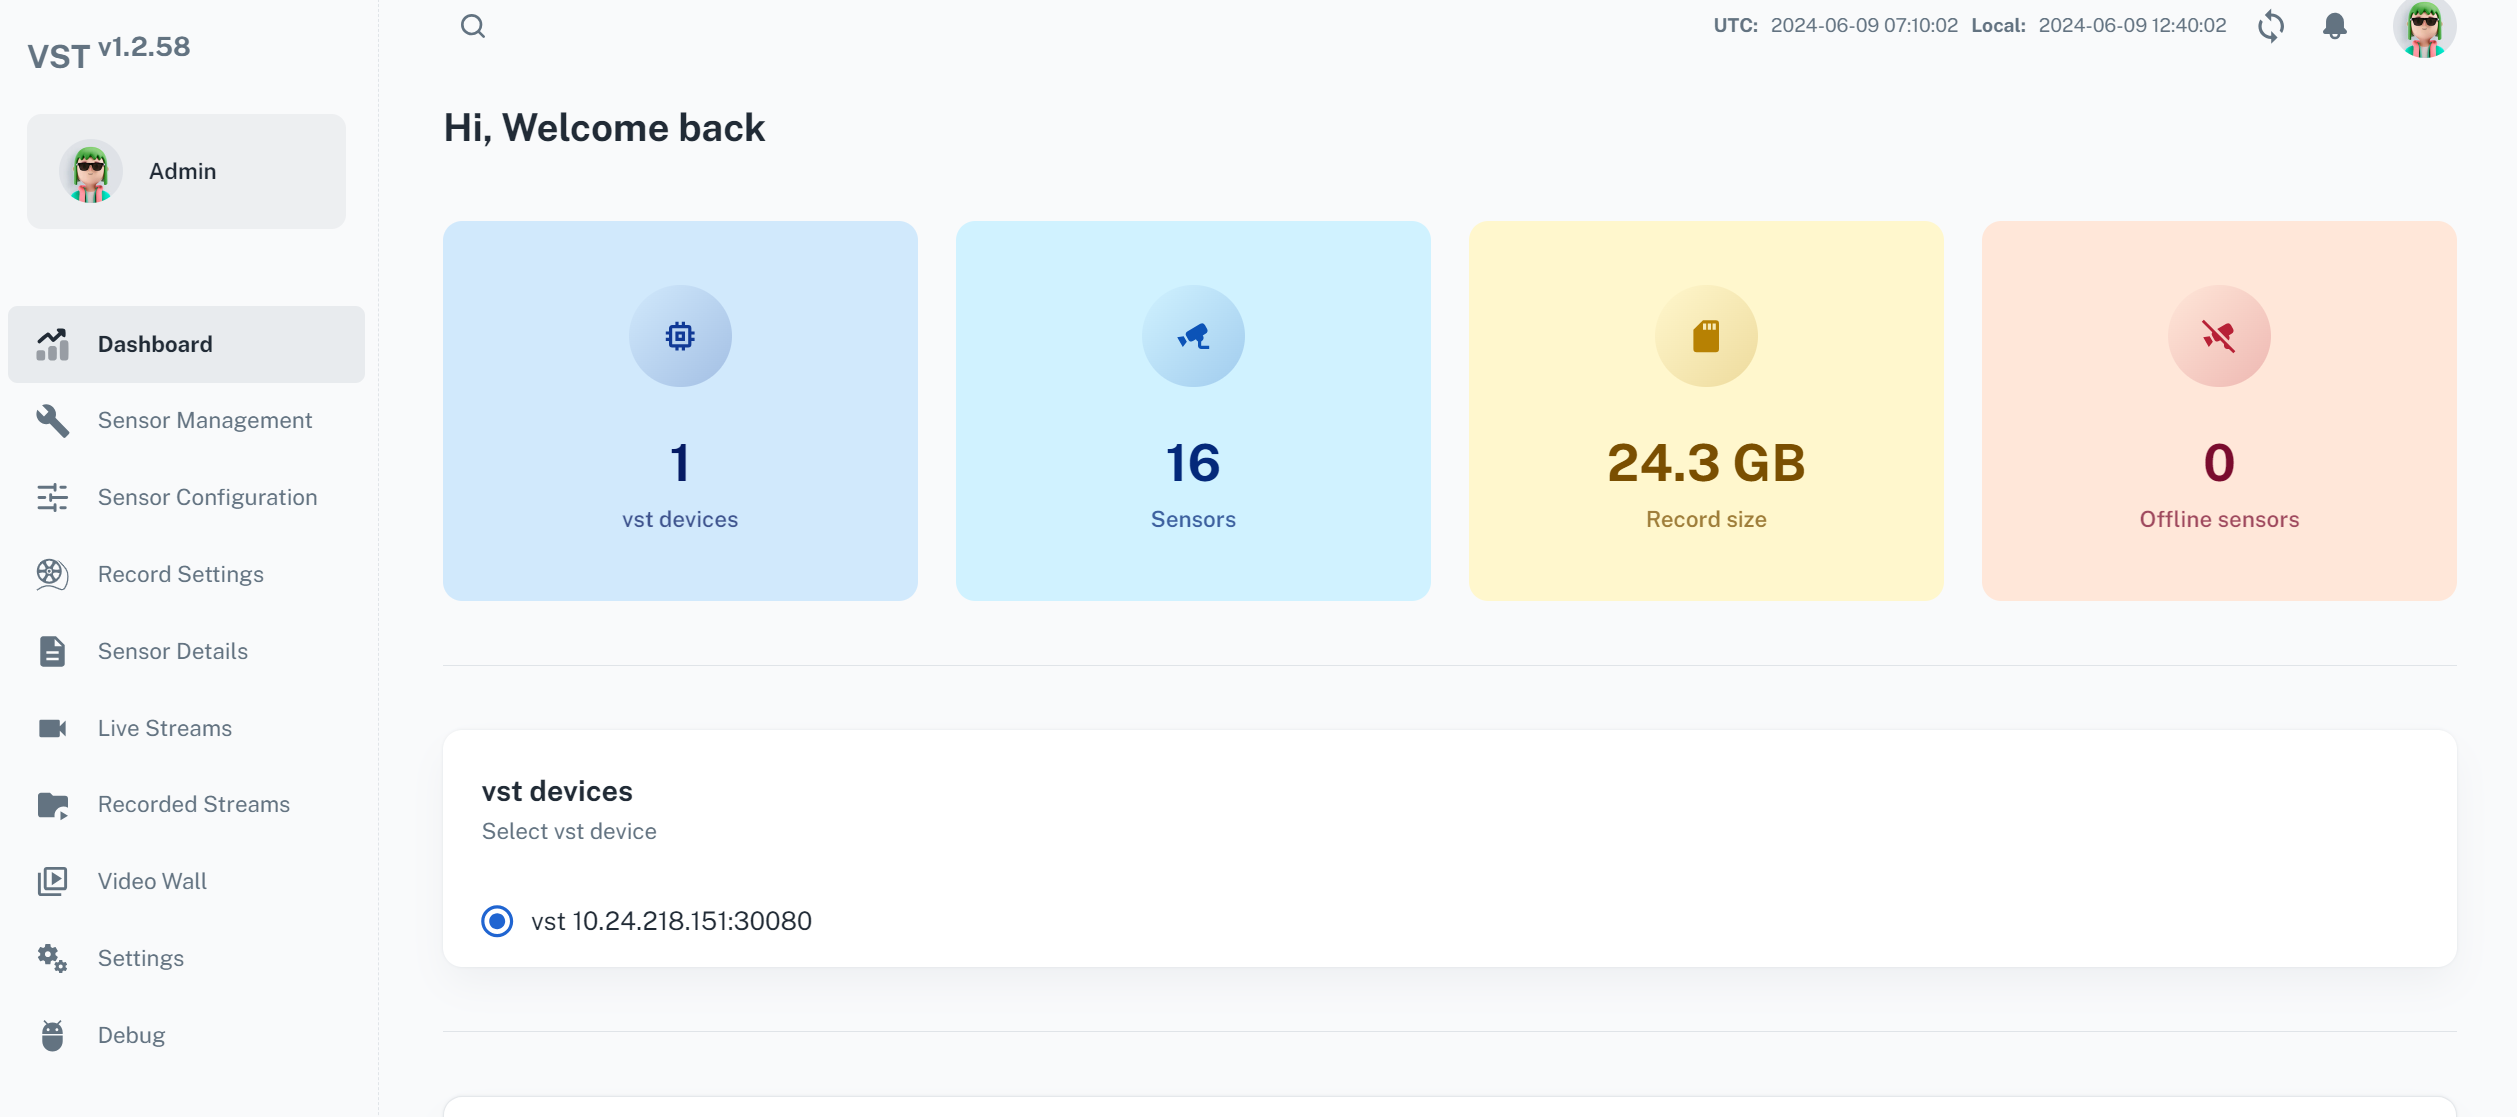This screenshot has height=1117, width=2517.
Task: Click the Debug bug icon
Action: [x=52, y=1035]
